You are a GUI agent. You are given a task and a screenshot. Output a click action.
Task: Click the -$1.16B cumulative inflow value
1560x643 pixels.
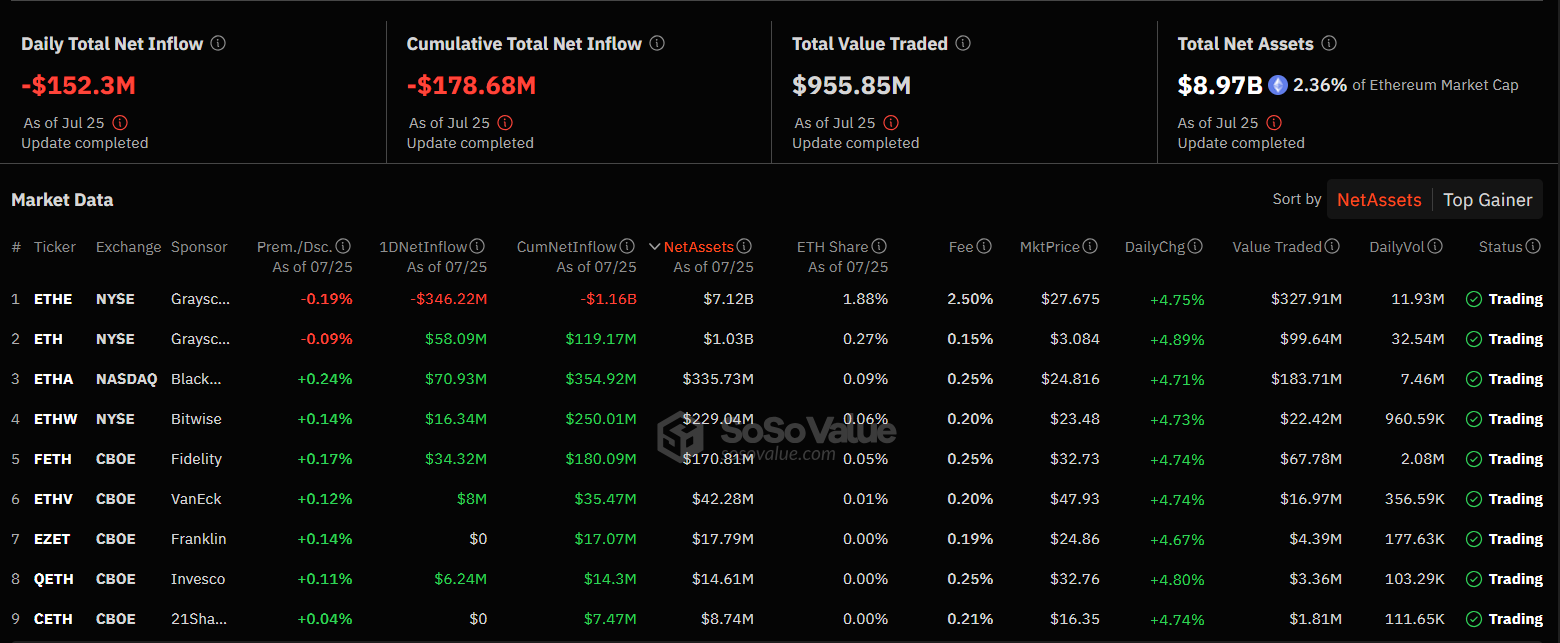point(609,299)
